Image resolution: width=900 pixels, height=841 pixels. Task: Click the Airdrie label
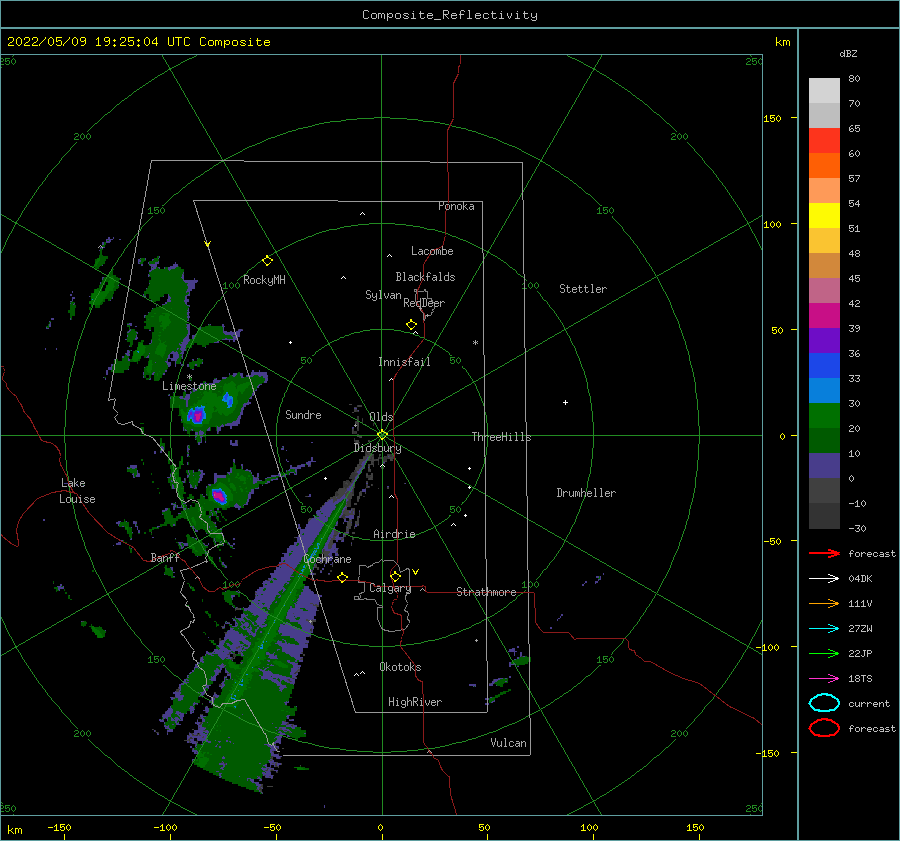point(394,534)
